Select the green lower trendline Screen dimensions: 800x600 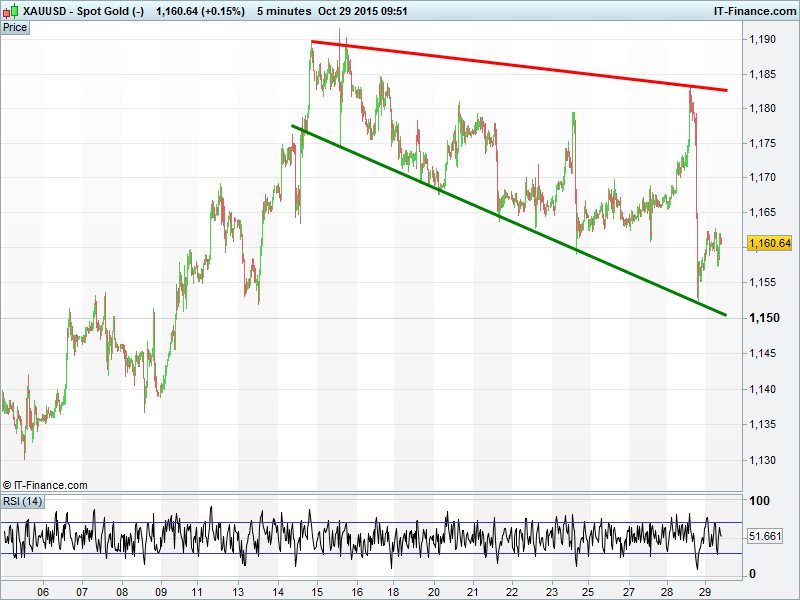click(500, 214)
